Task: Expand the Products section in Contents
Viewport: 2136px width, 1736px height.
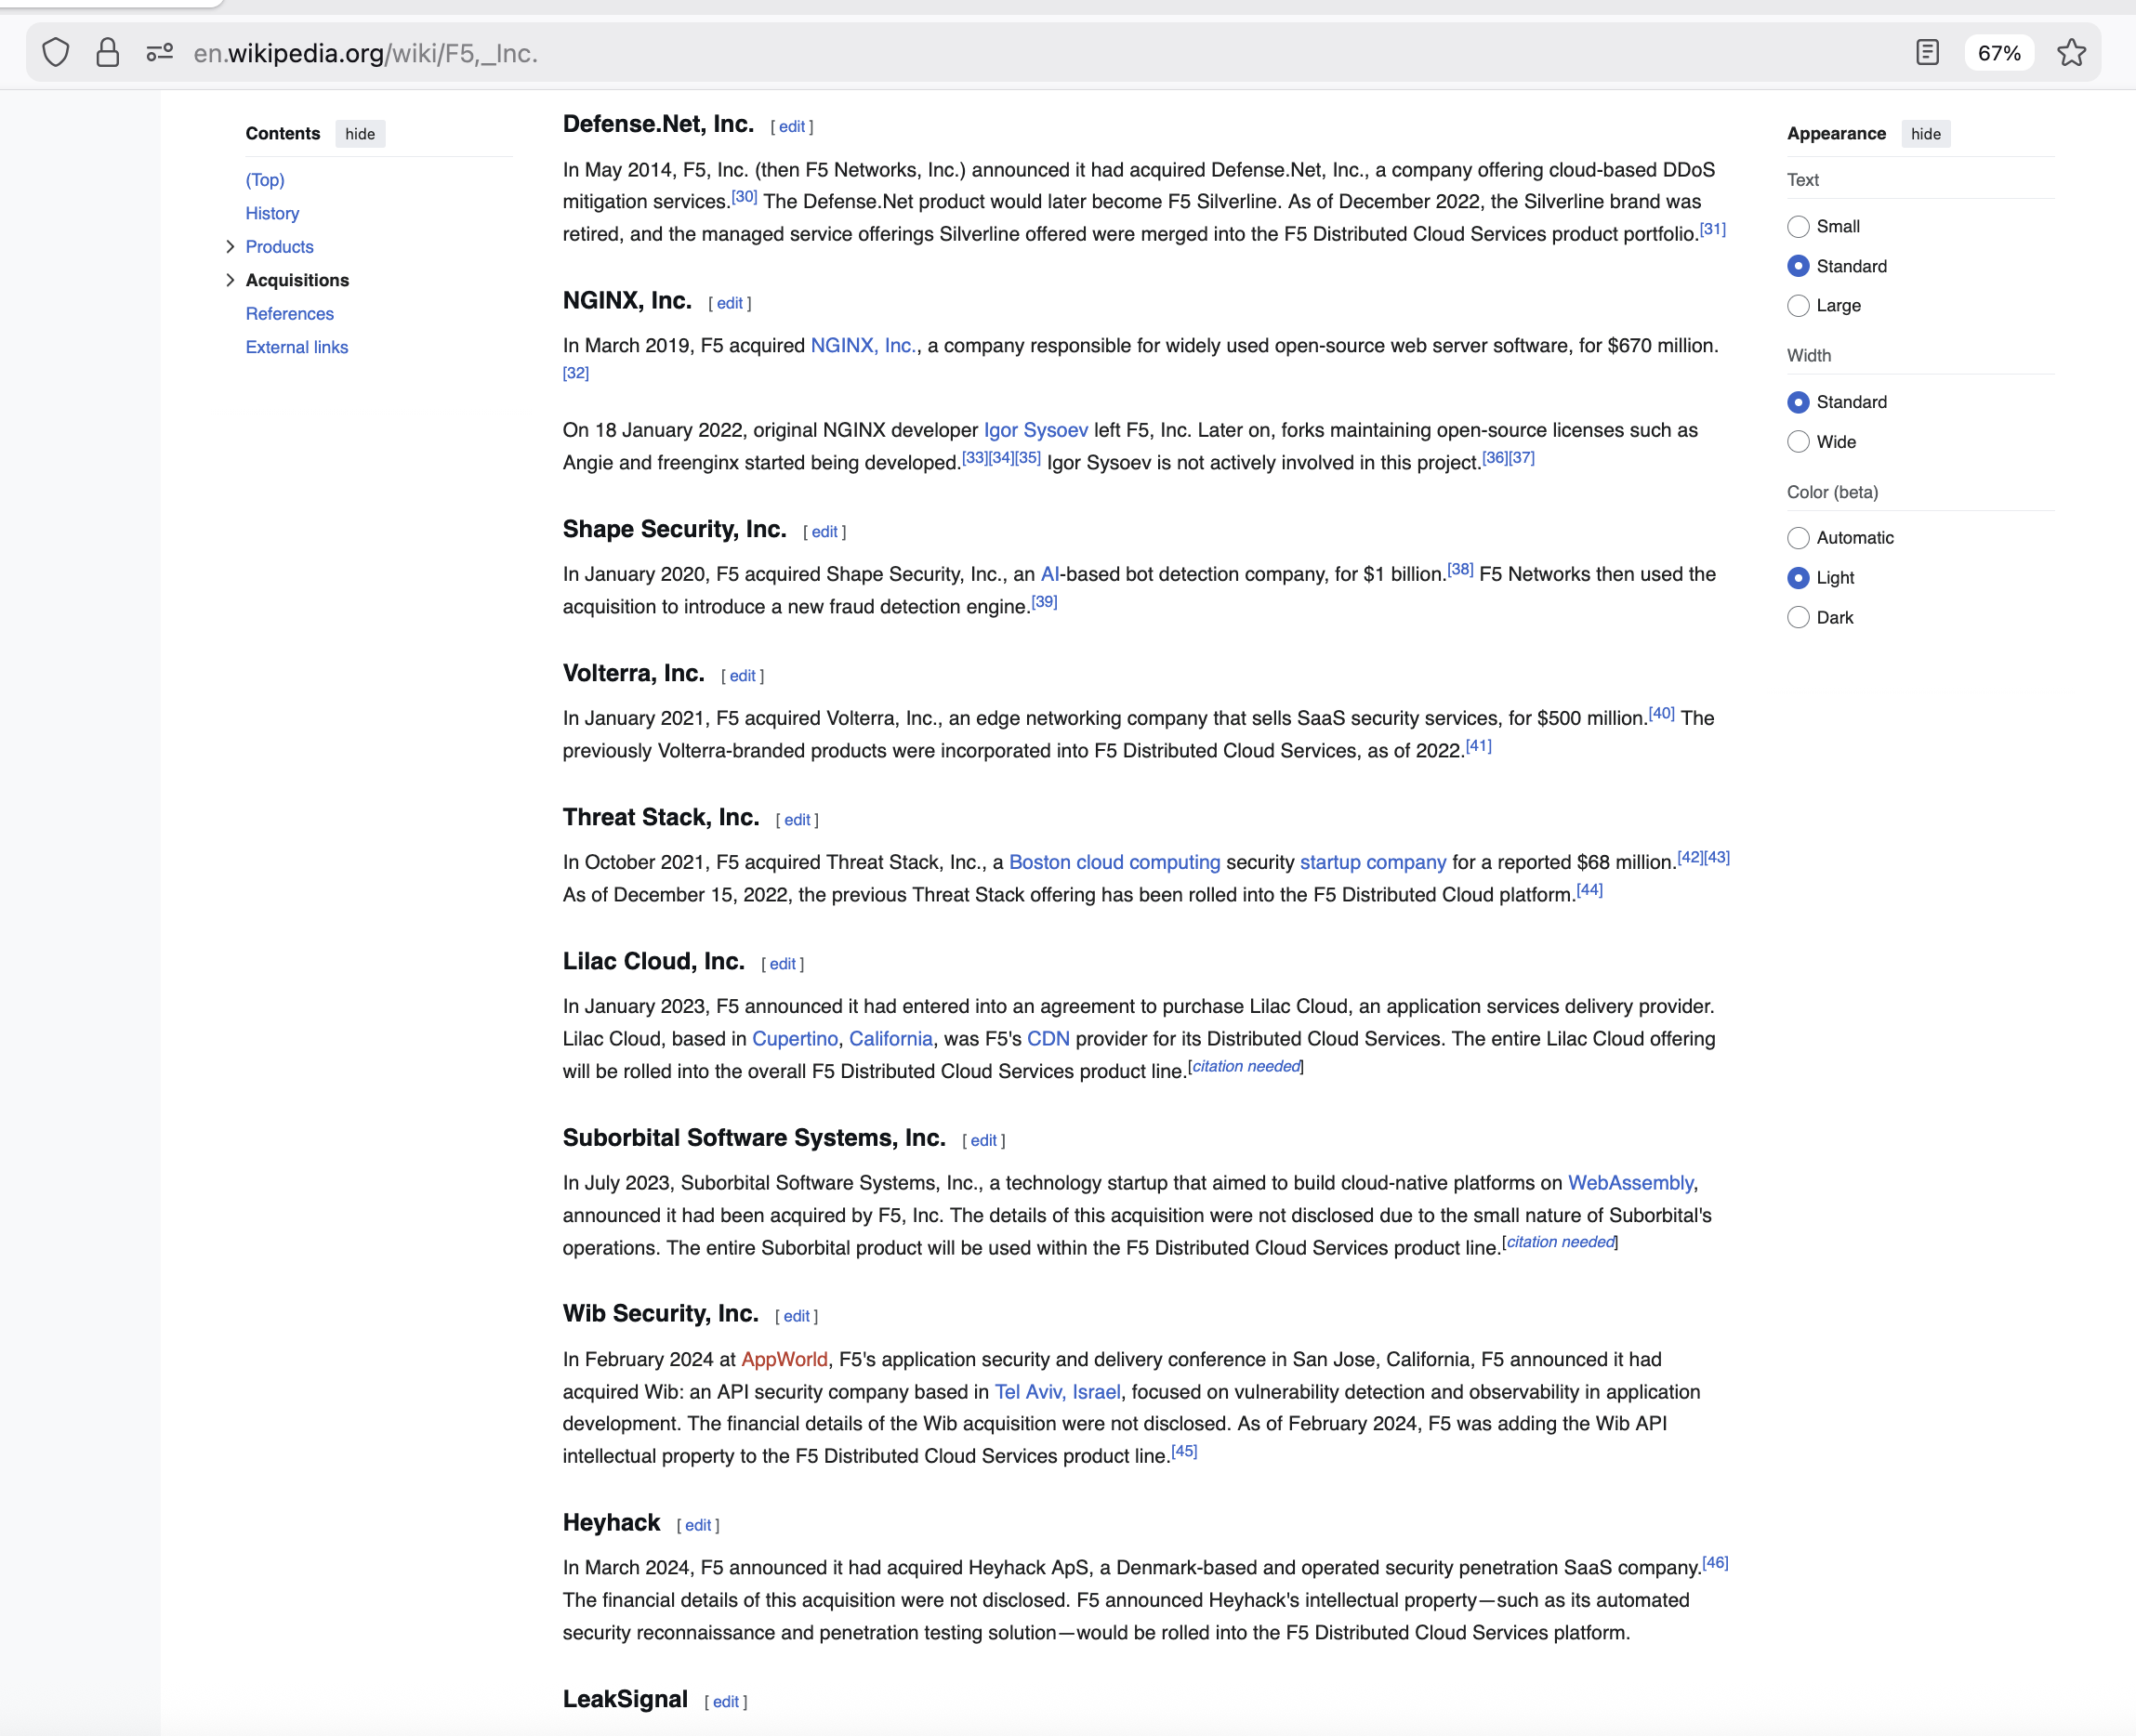Action: pyautogui.click(x=230, y=247)
